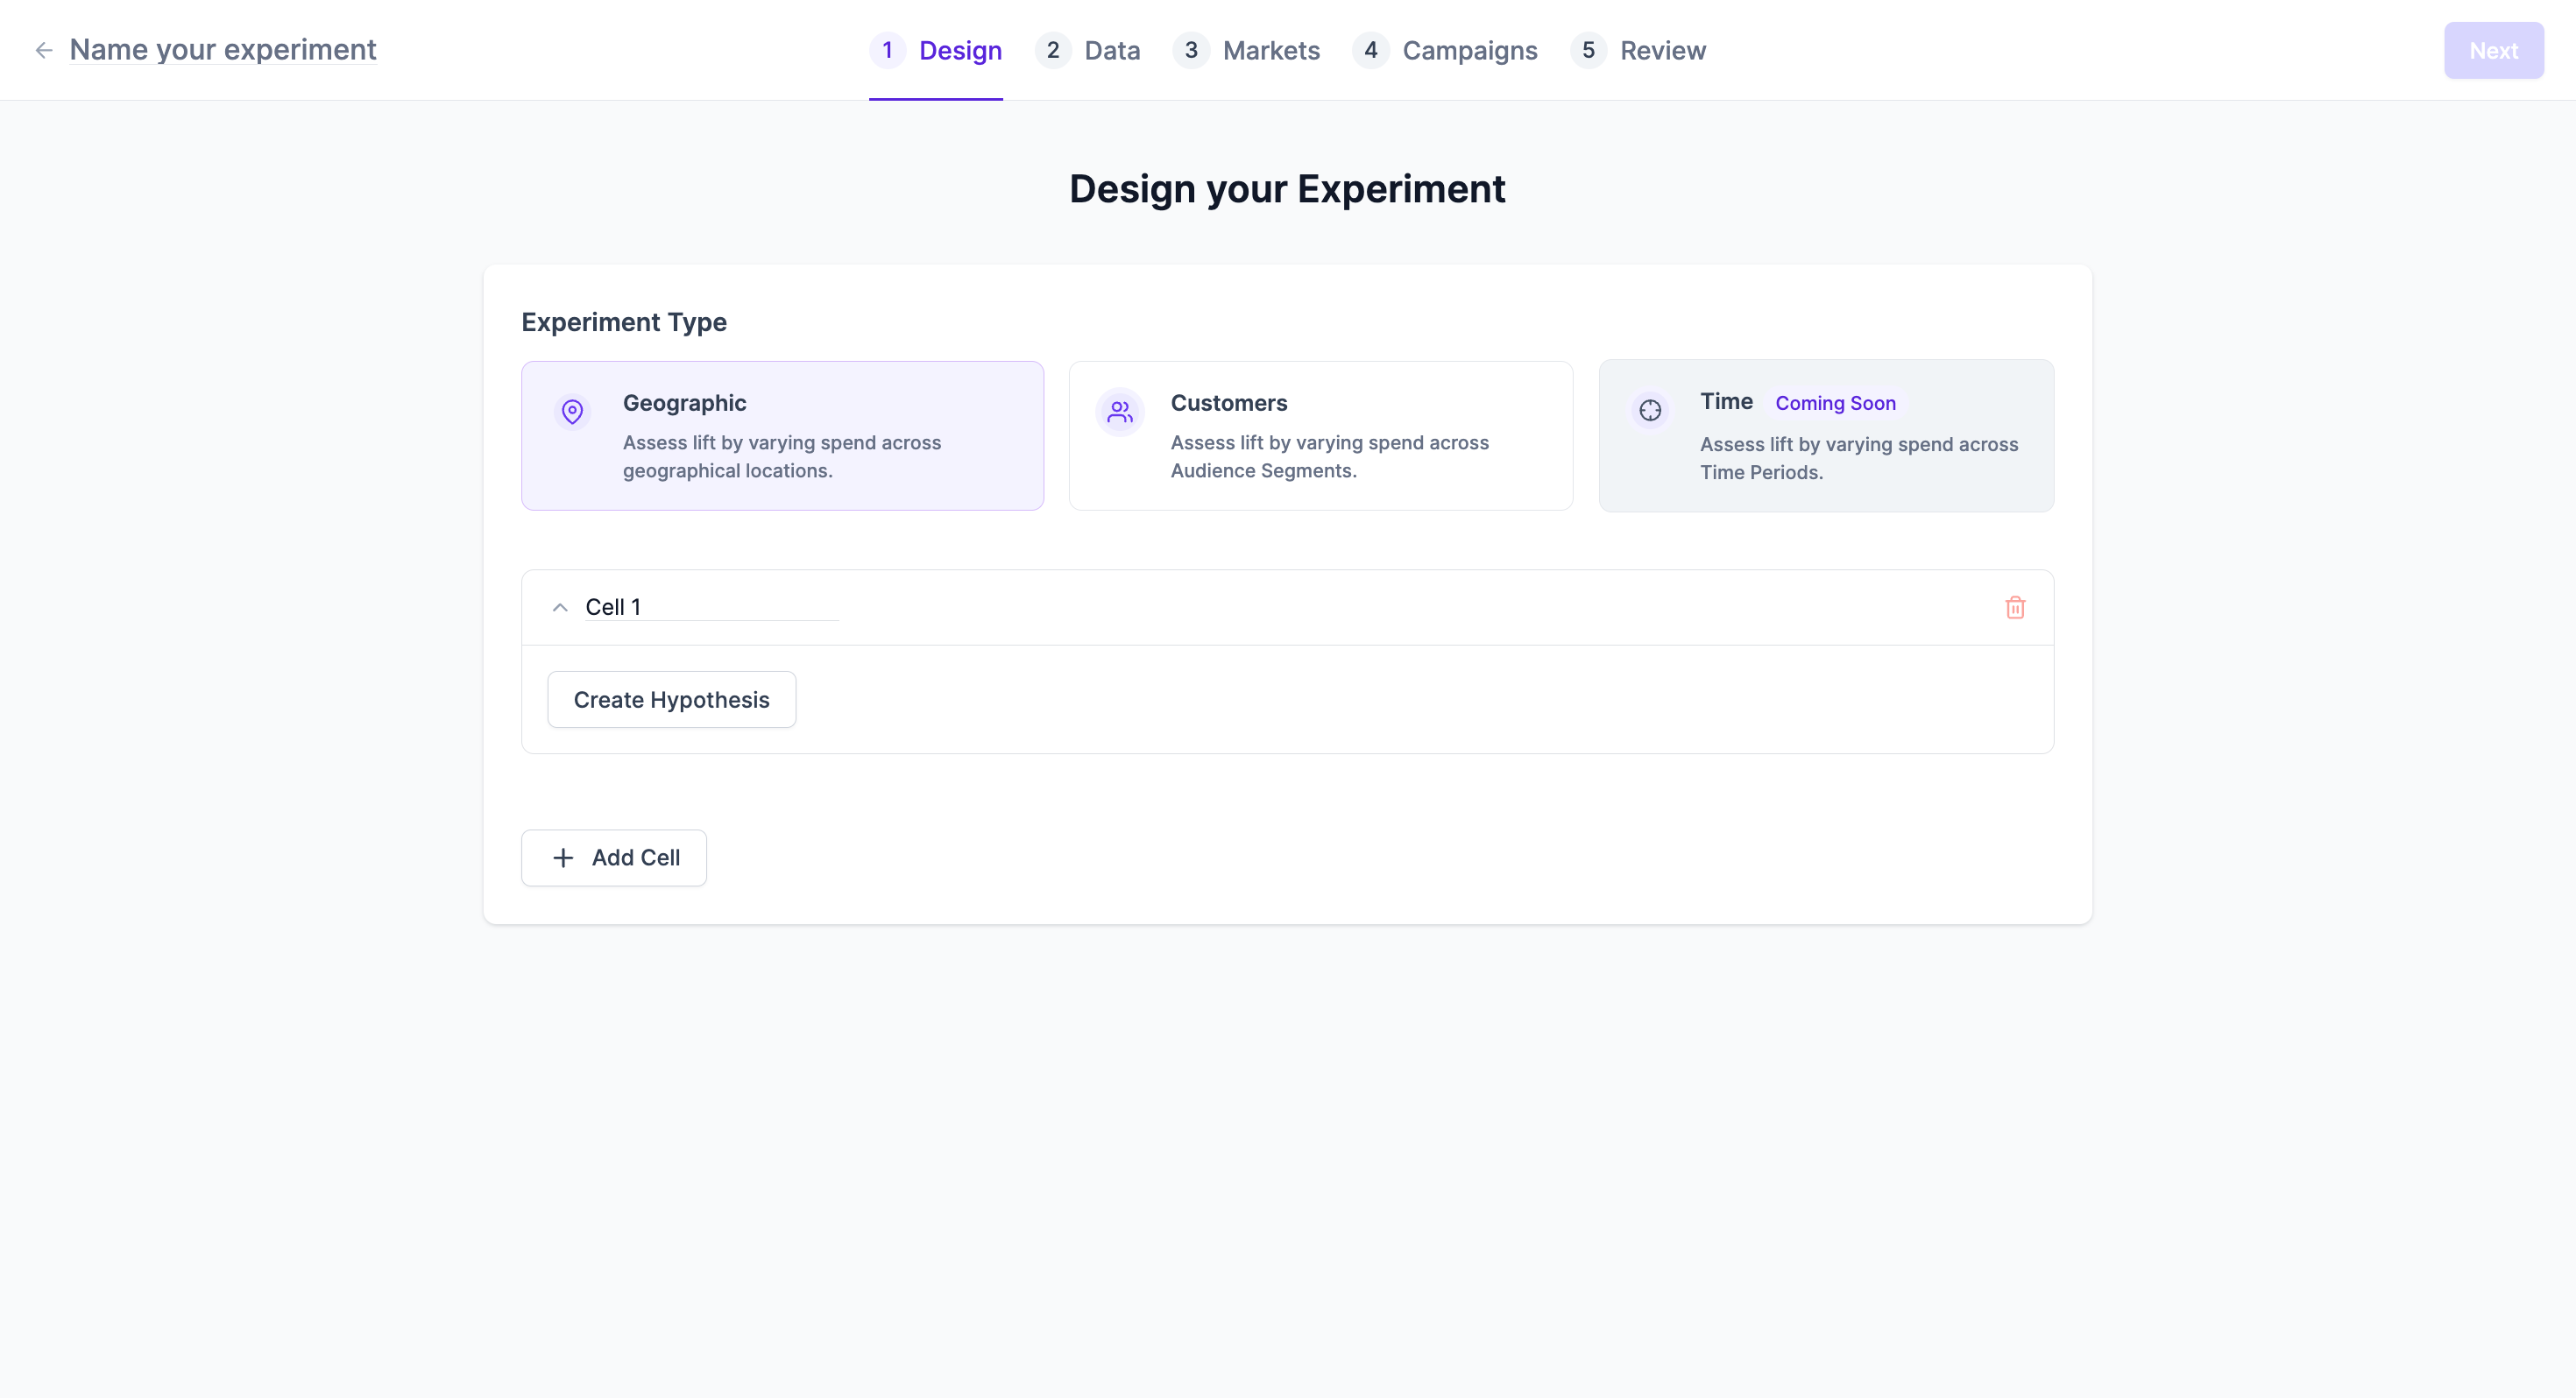Select the Geographic experiment type card
This screenshot has height=1398, width=2576.
pos(782,436)
